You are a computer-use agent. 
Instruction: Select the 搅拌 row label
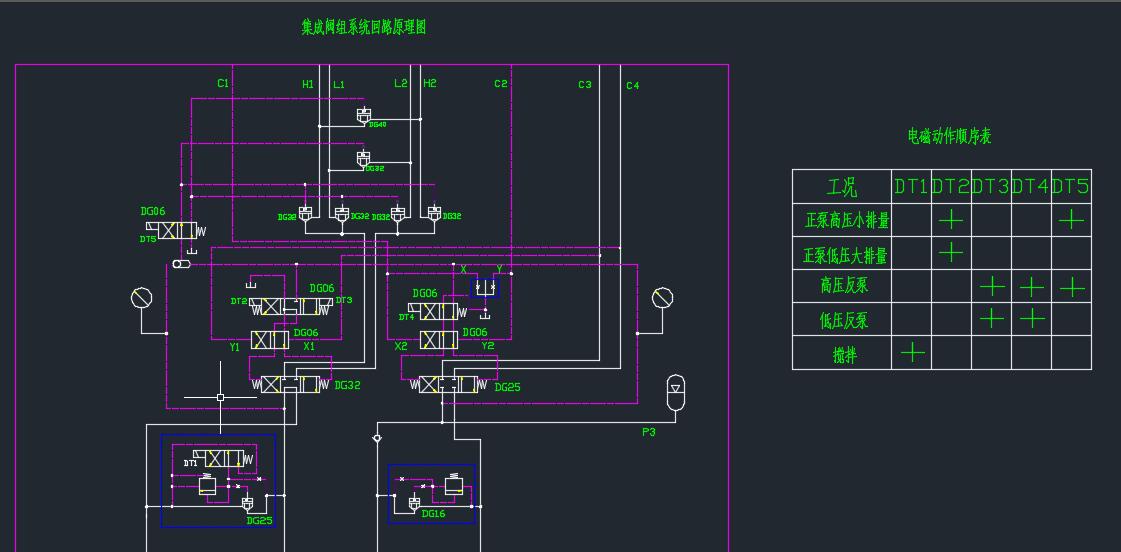click(x=844, y=354)
